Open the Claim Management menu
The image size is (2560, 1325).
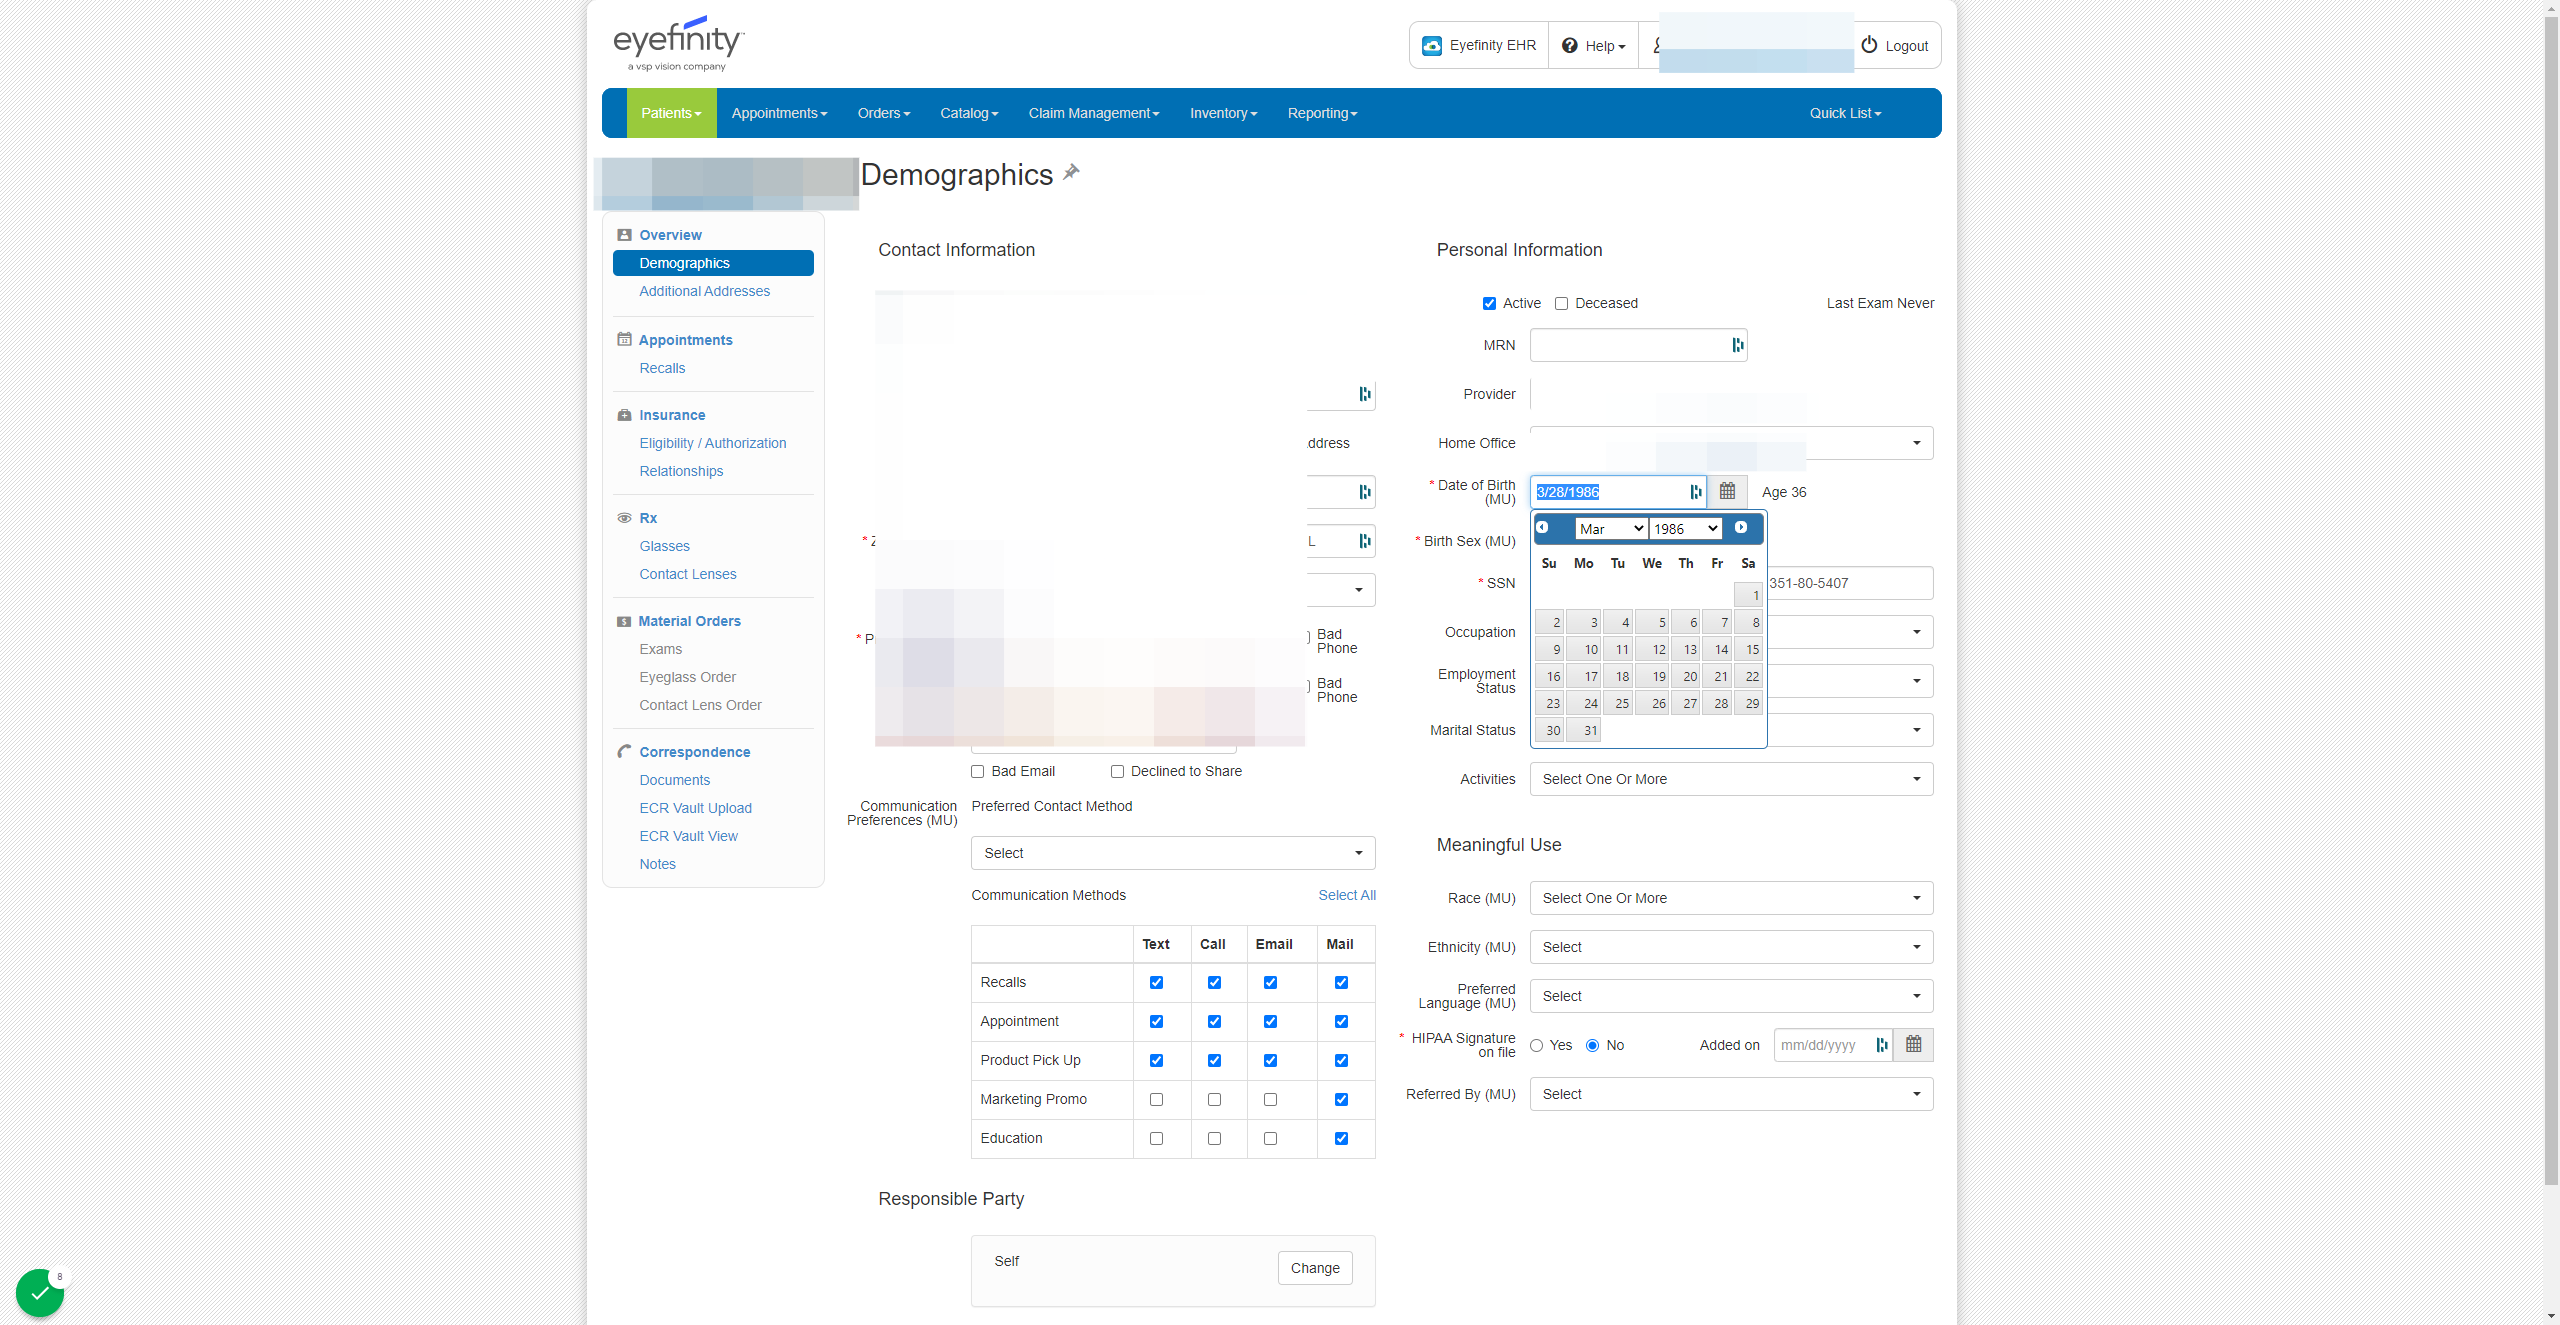click(1094, 113)
